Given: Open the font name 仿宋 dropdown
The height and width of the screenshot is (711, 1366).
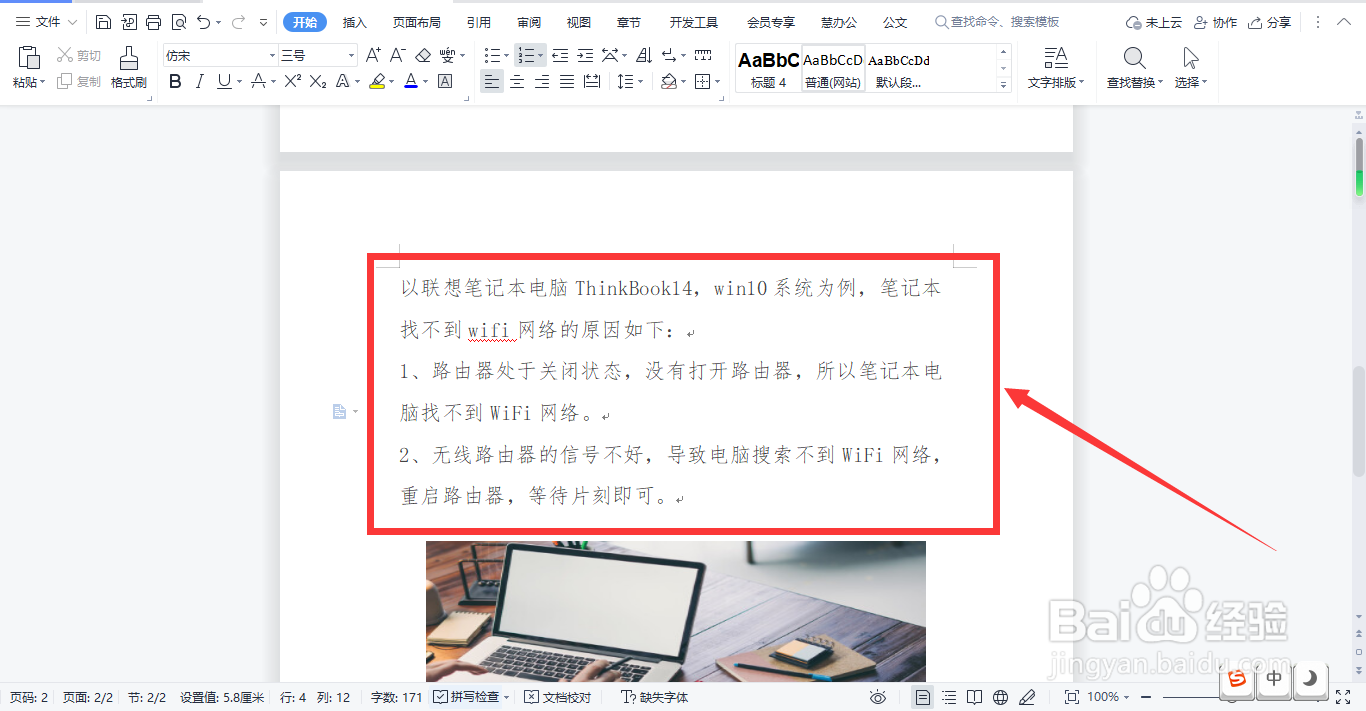Looking at the screenshot, I should pos(272,56).
